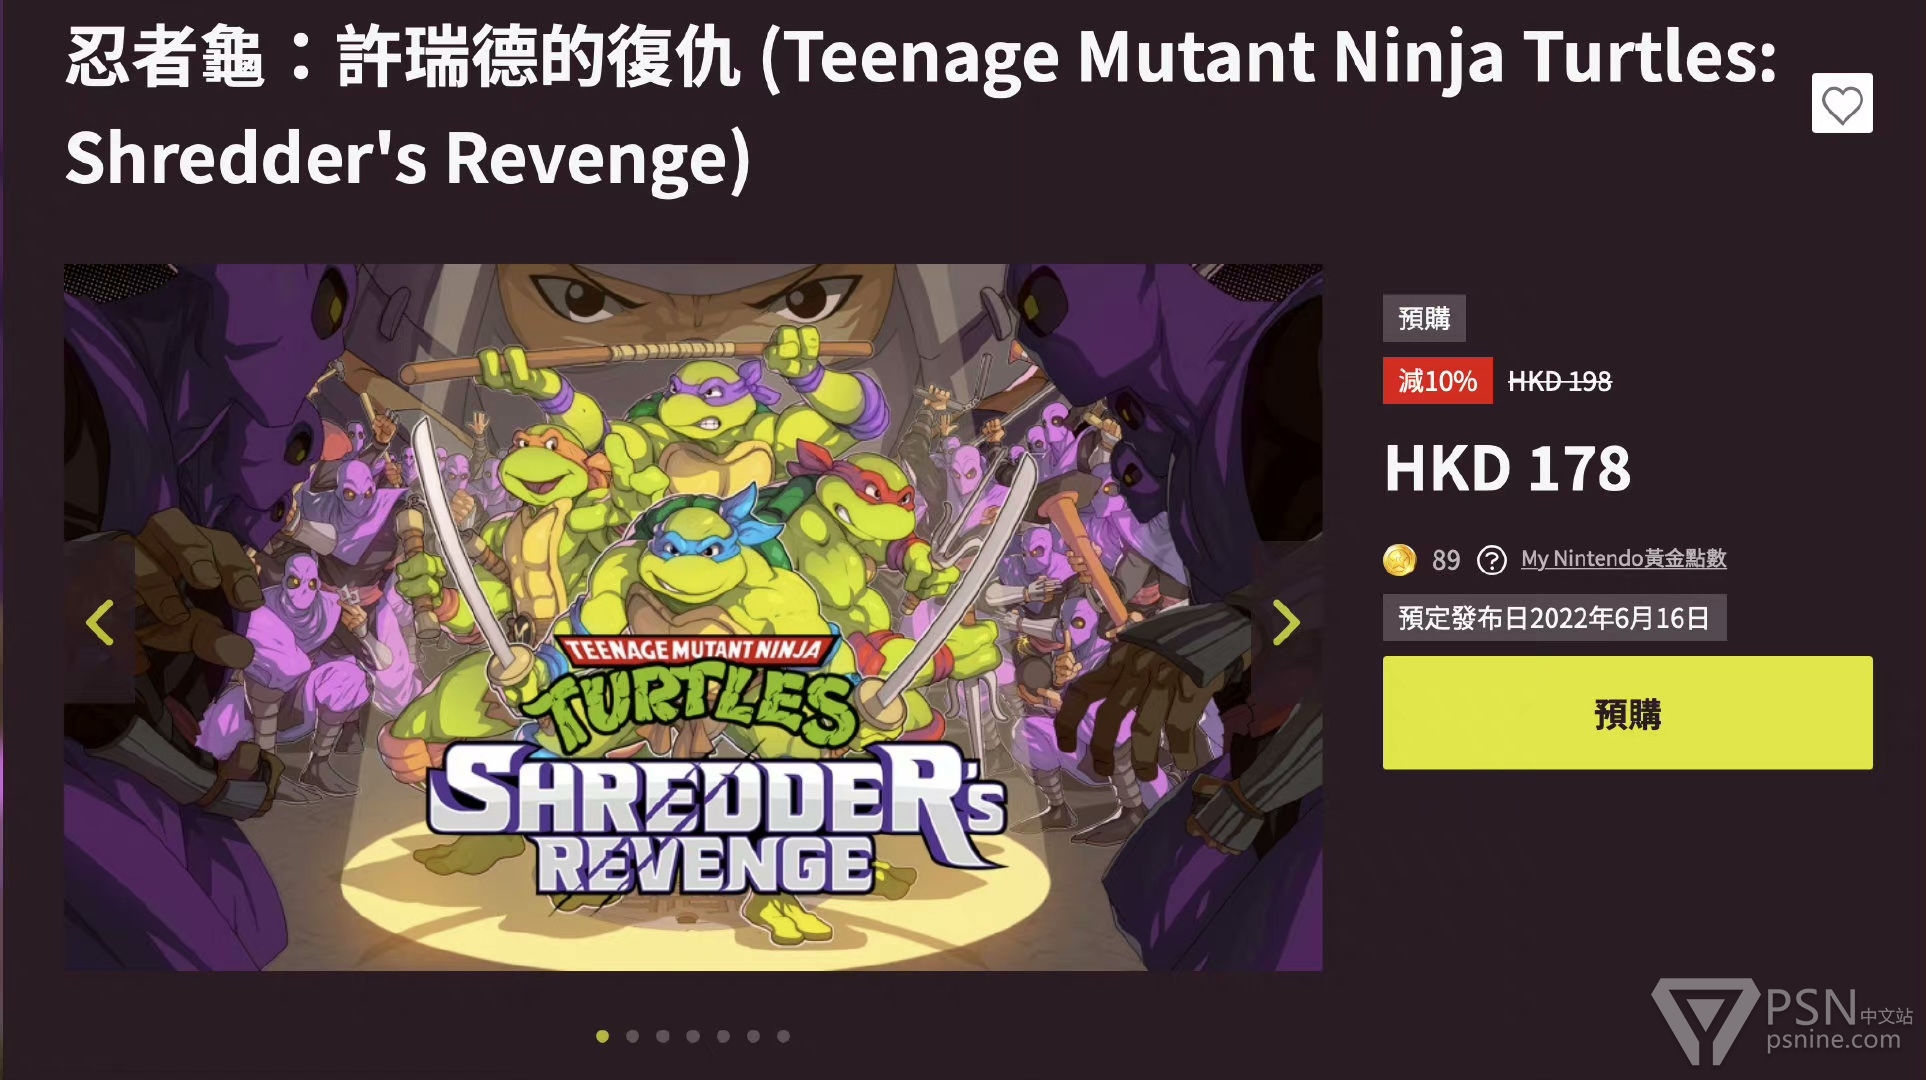Click the 預定發布日 release date label
This screenshot has width=1926, height=1080.
1554,618
